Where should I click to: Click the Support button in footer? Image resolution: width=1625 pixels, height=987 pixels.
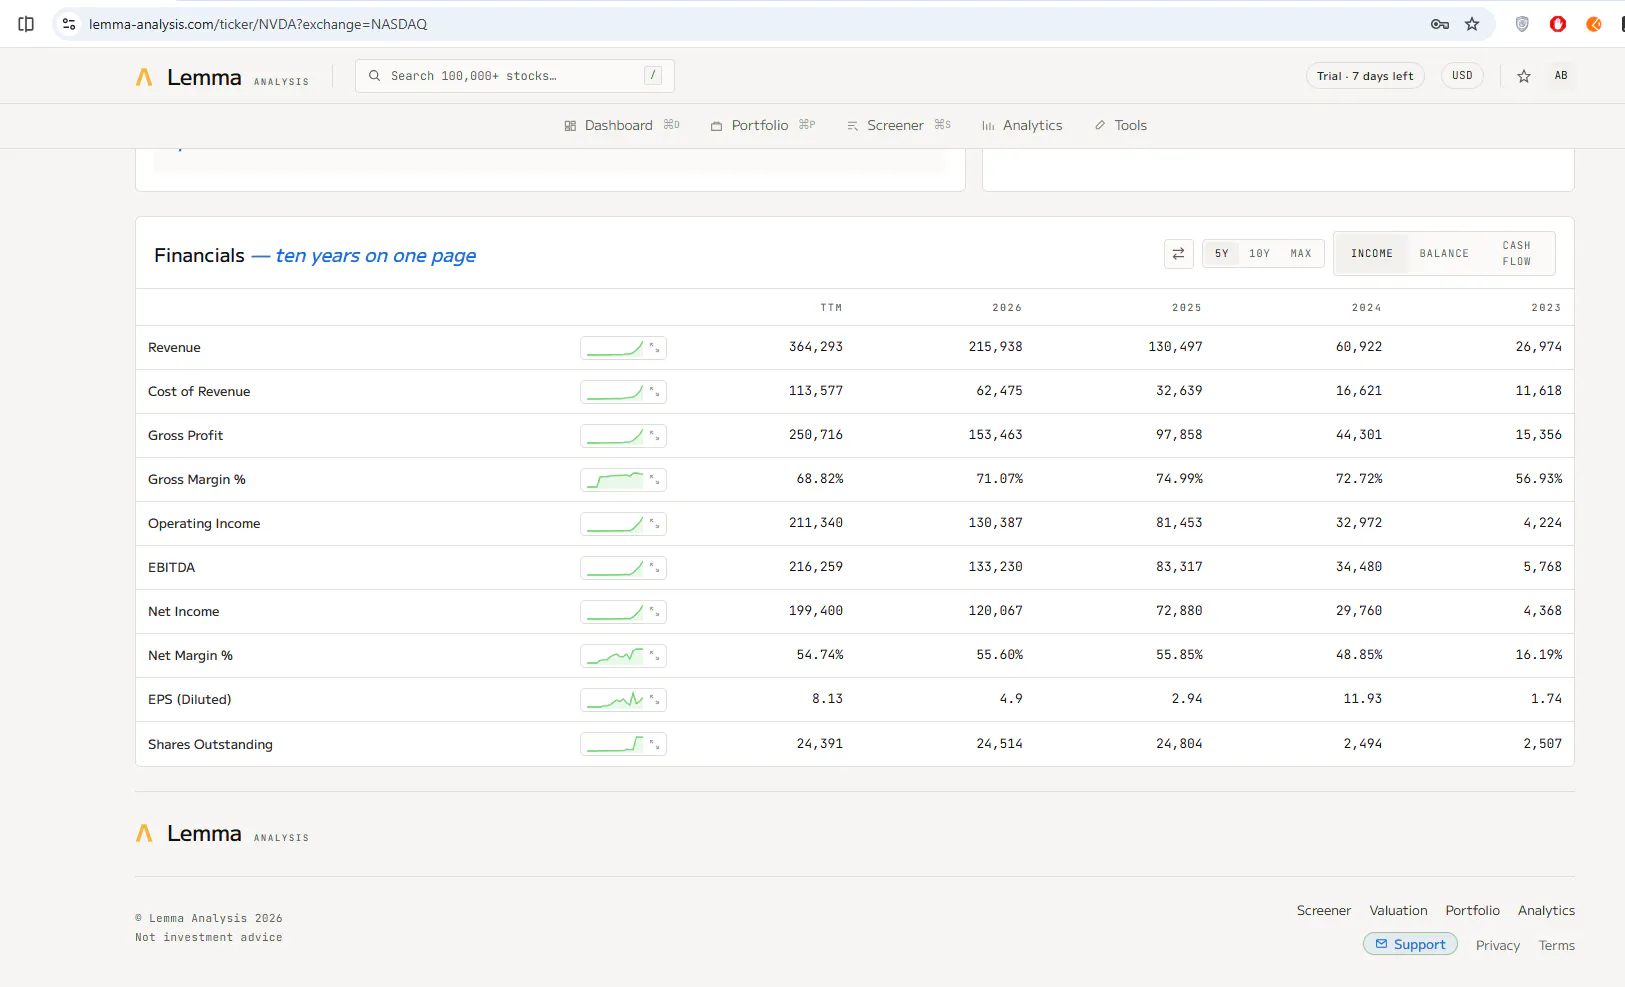pos(1410,944)
